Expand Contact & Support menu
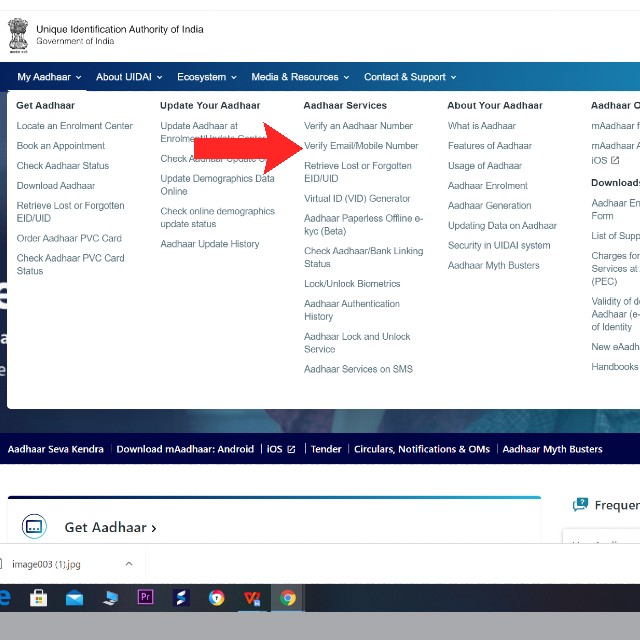 coord(410,77)
